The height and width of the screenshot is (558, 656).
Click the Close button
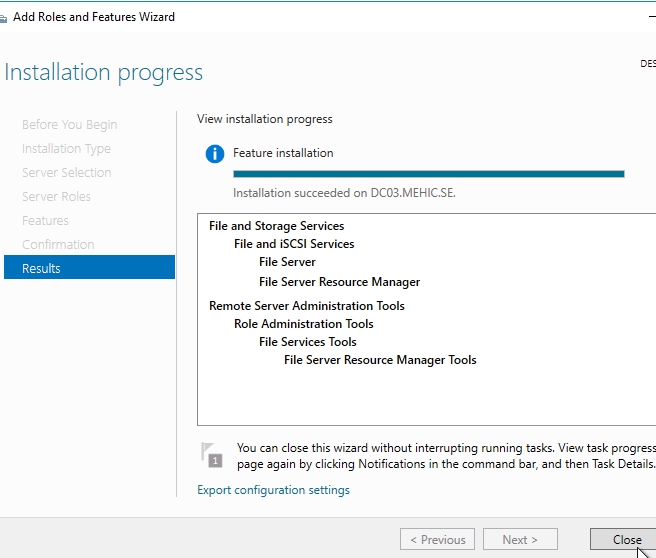tap(627, 540)
